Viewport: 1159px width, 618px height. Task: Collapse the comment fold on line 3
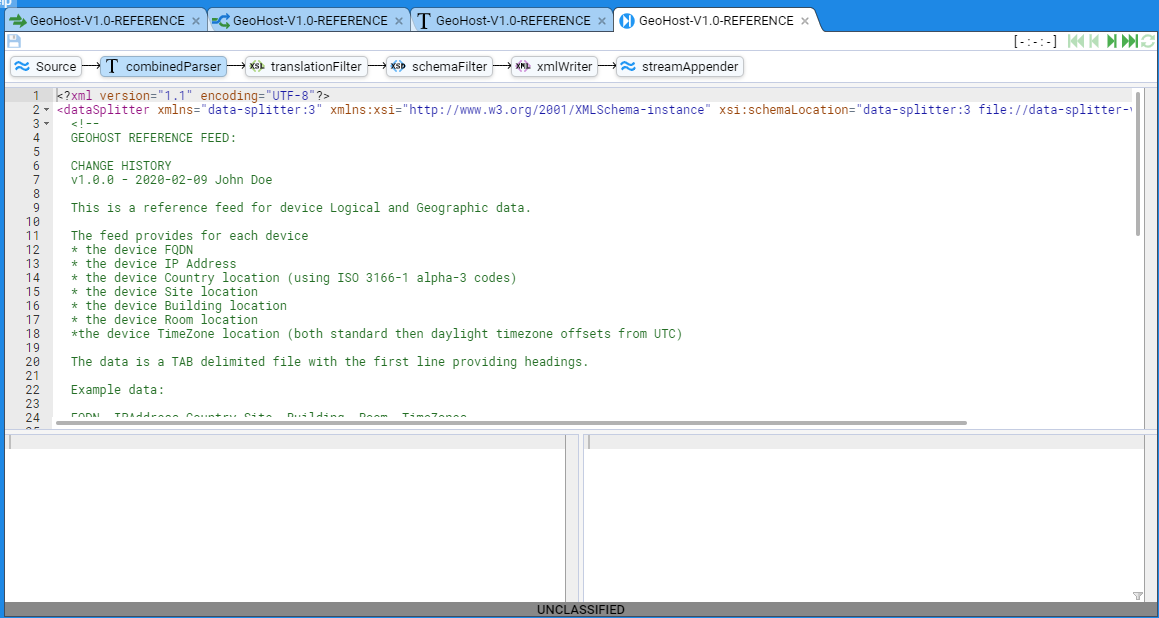click(x=46, y=124)
